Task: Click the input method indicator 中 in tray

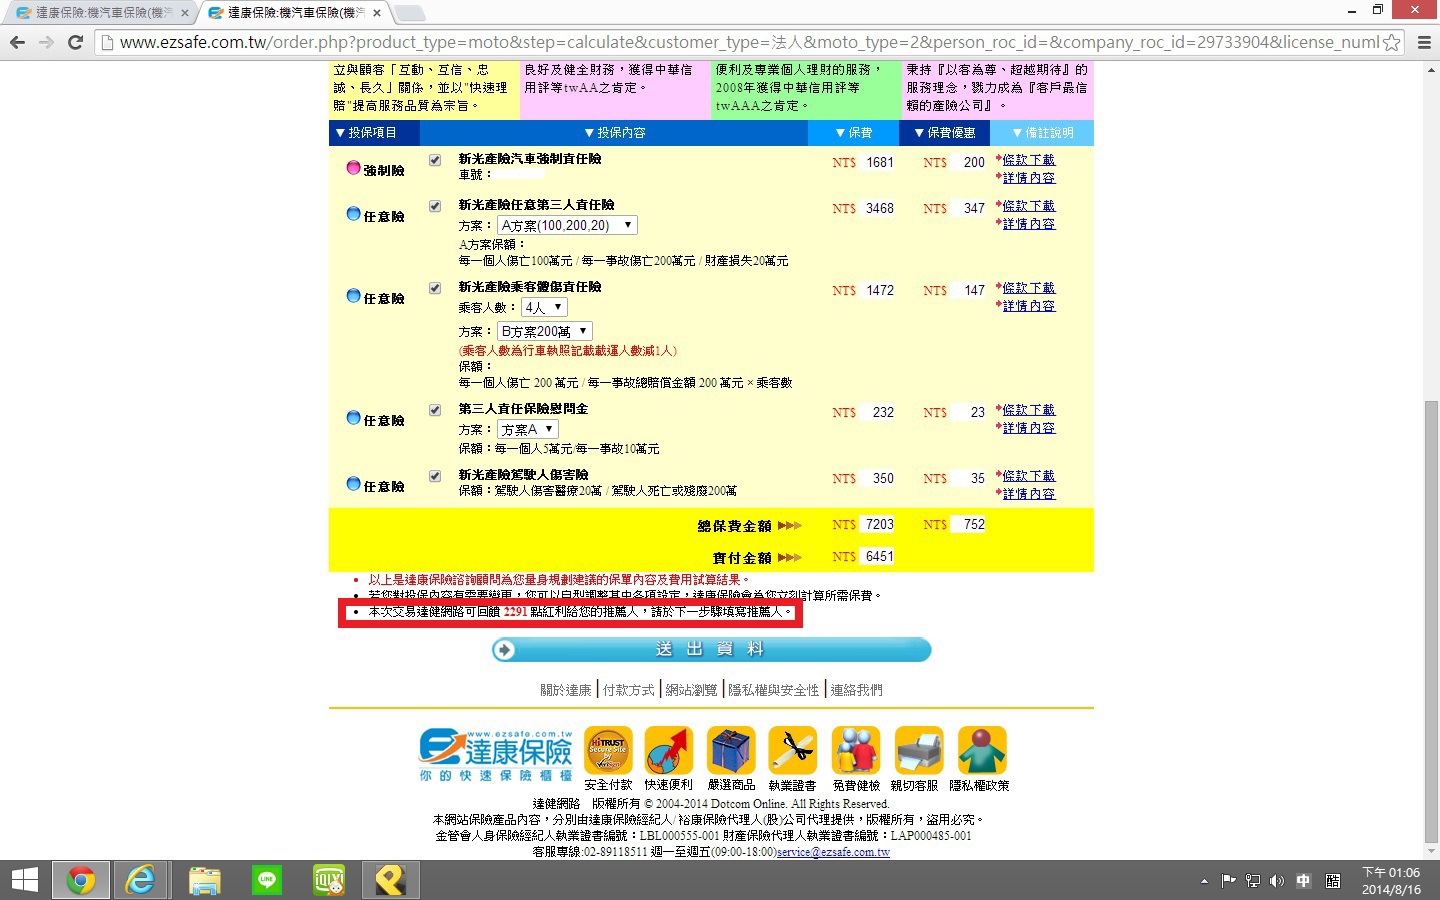Action: click(1304, 881)
